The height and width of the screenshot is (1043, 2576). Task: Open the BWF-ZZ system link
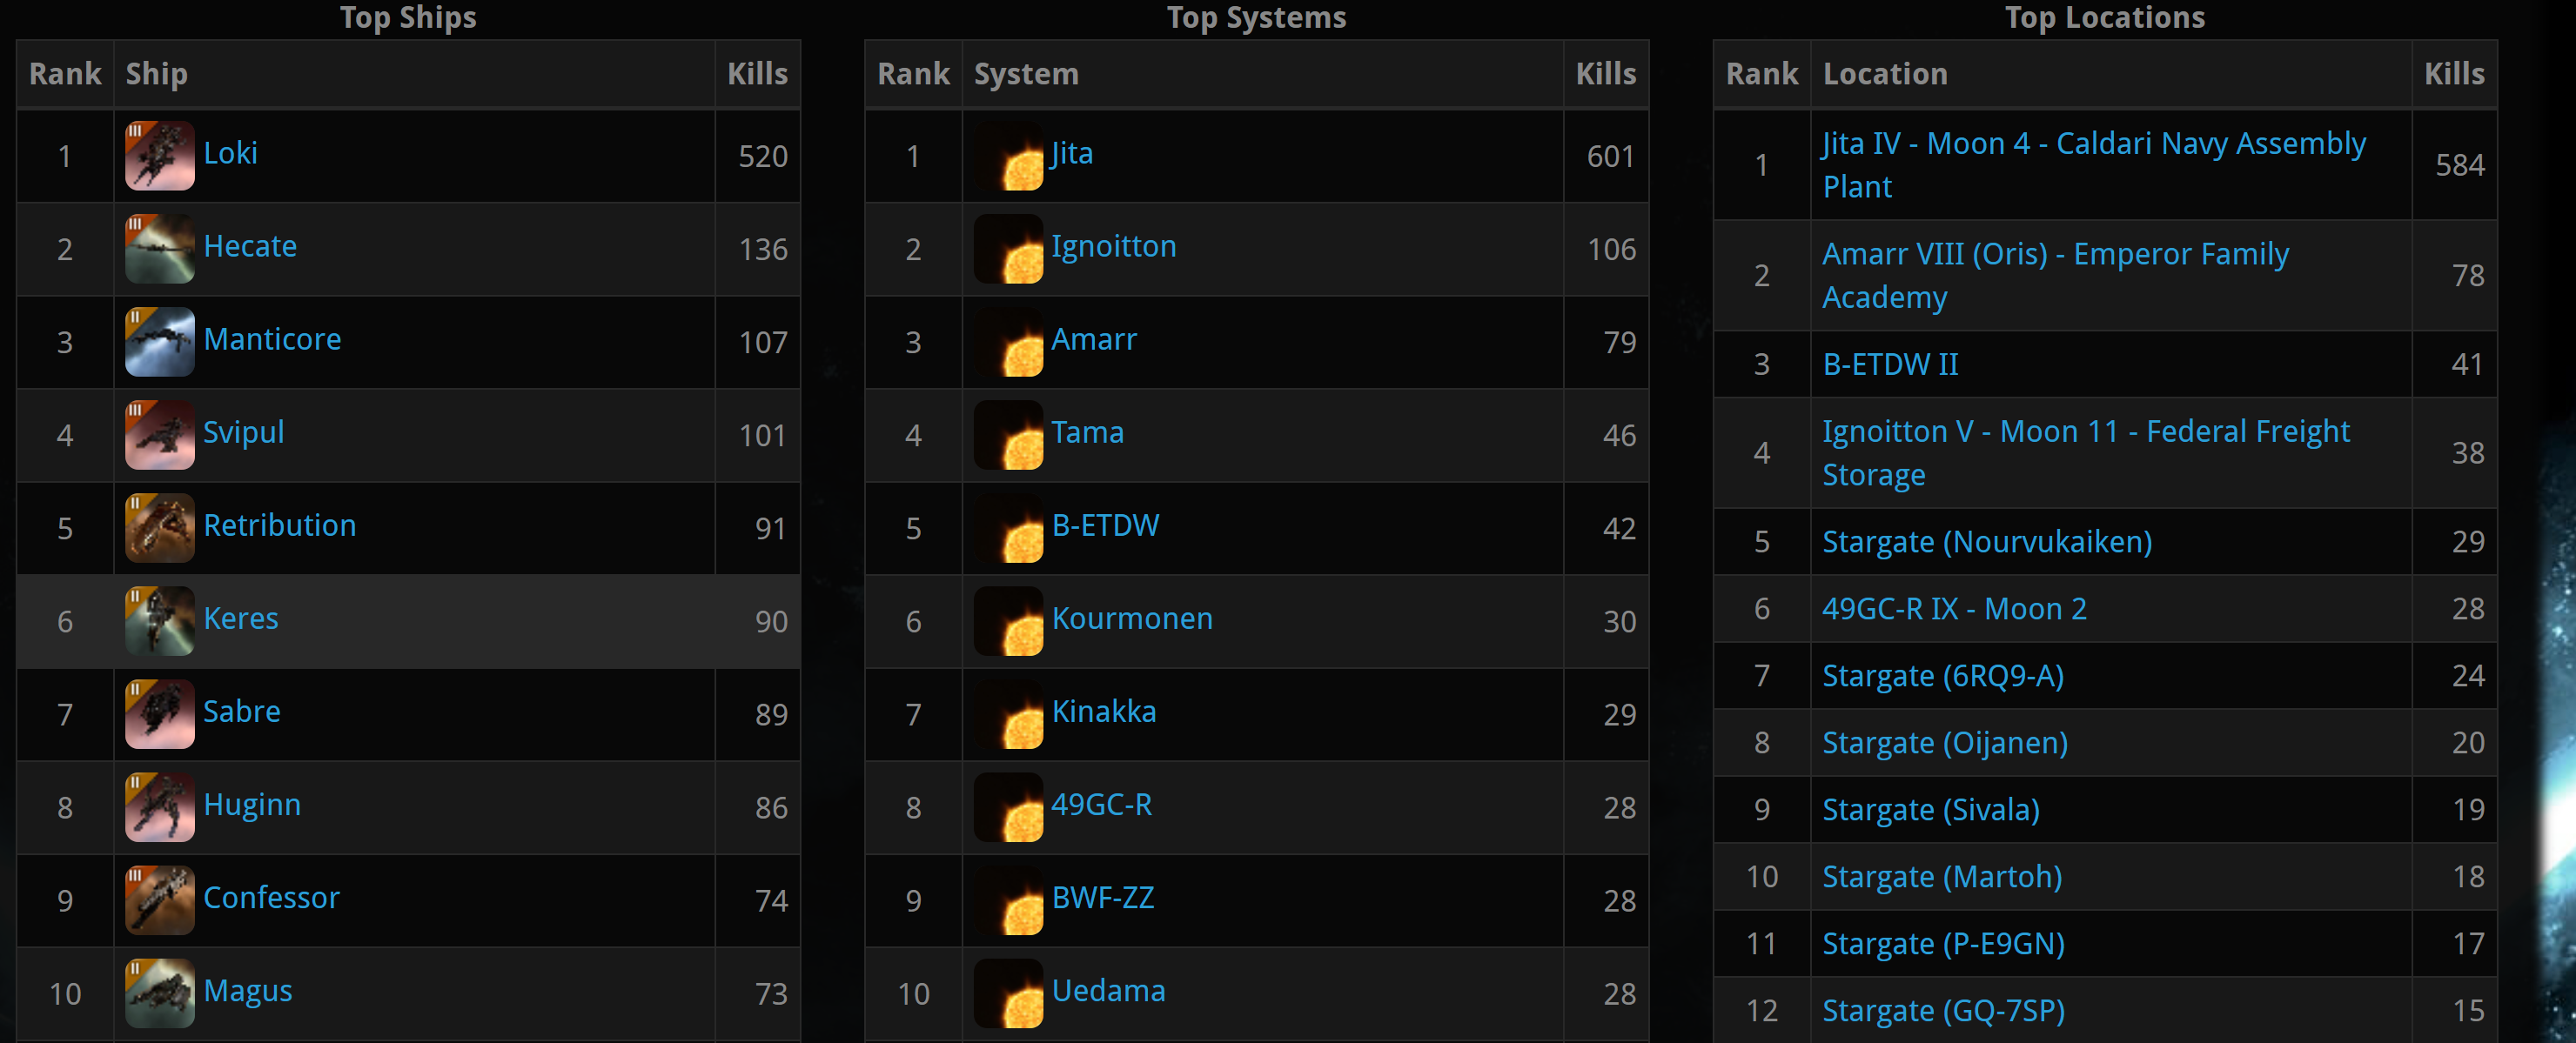coord(1103,897)
